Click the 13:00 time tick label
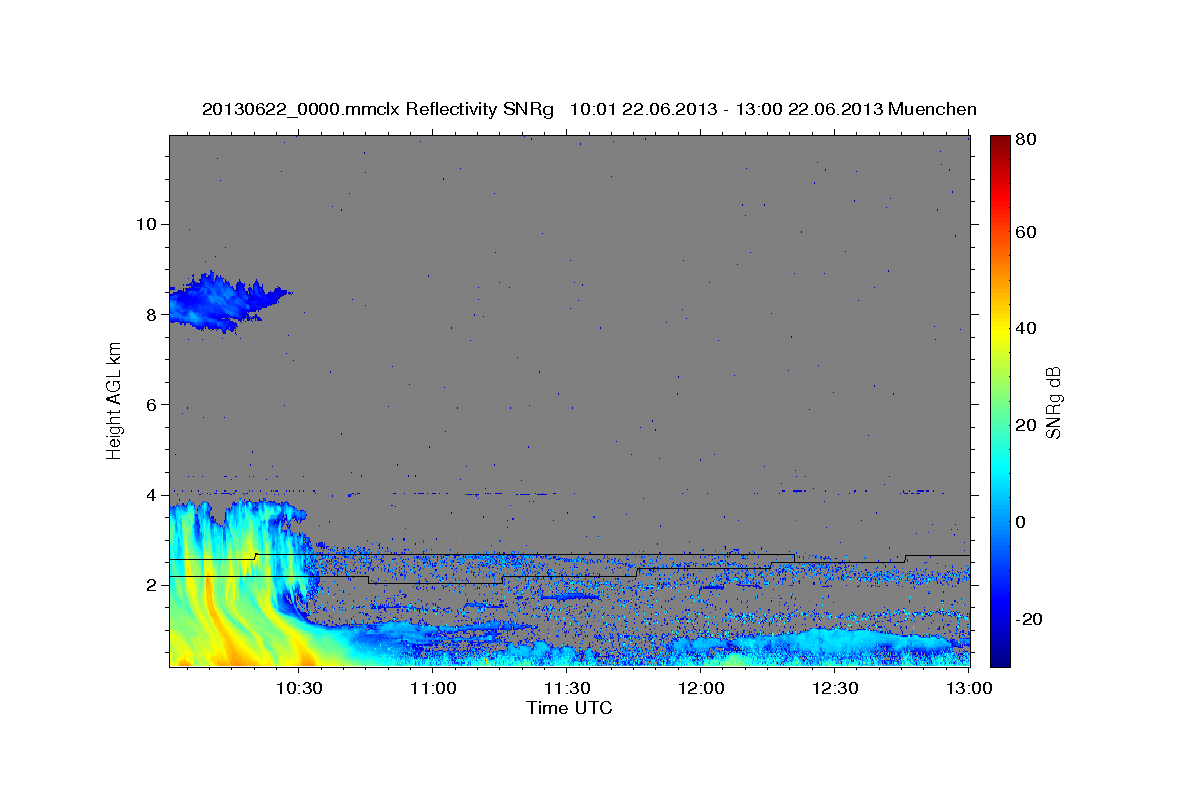 (969, 688)
